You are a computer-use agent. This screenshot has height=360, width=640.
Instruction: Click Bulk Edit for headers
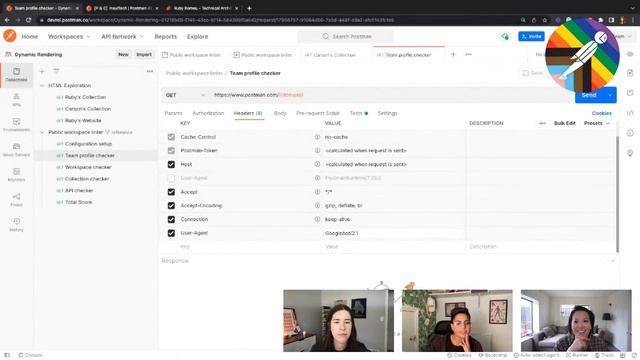[564, 123]
